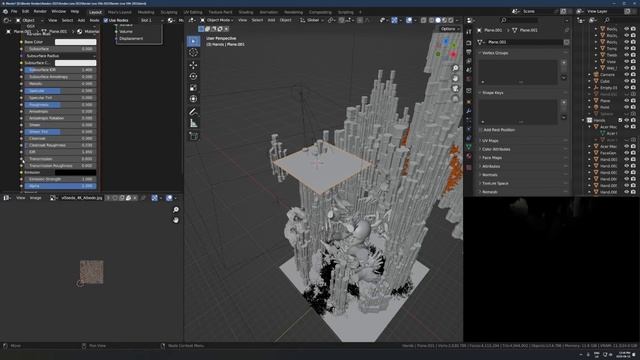Collapse the Hands collection in outliner
This screenshot has width=640, height=360.
(x=583, y=120)
